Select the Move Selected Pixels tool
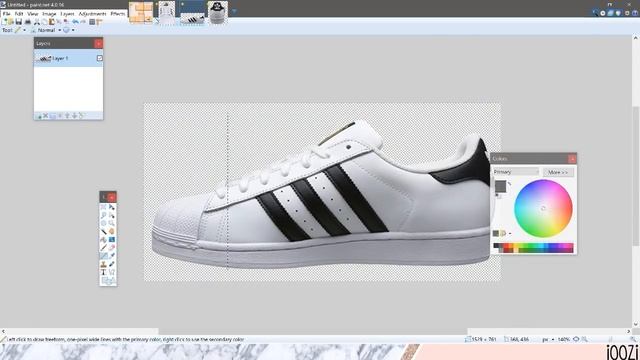The image size is (640, 360). (x=111, y=207)
